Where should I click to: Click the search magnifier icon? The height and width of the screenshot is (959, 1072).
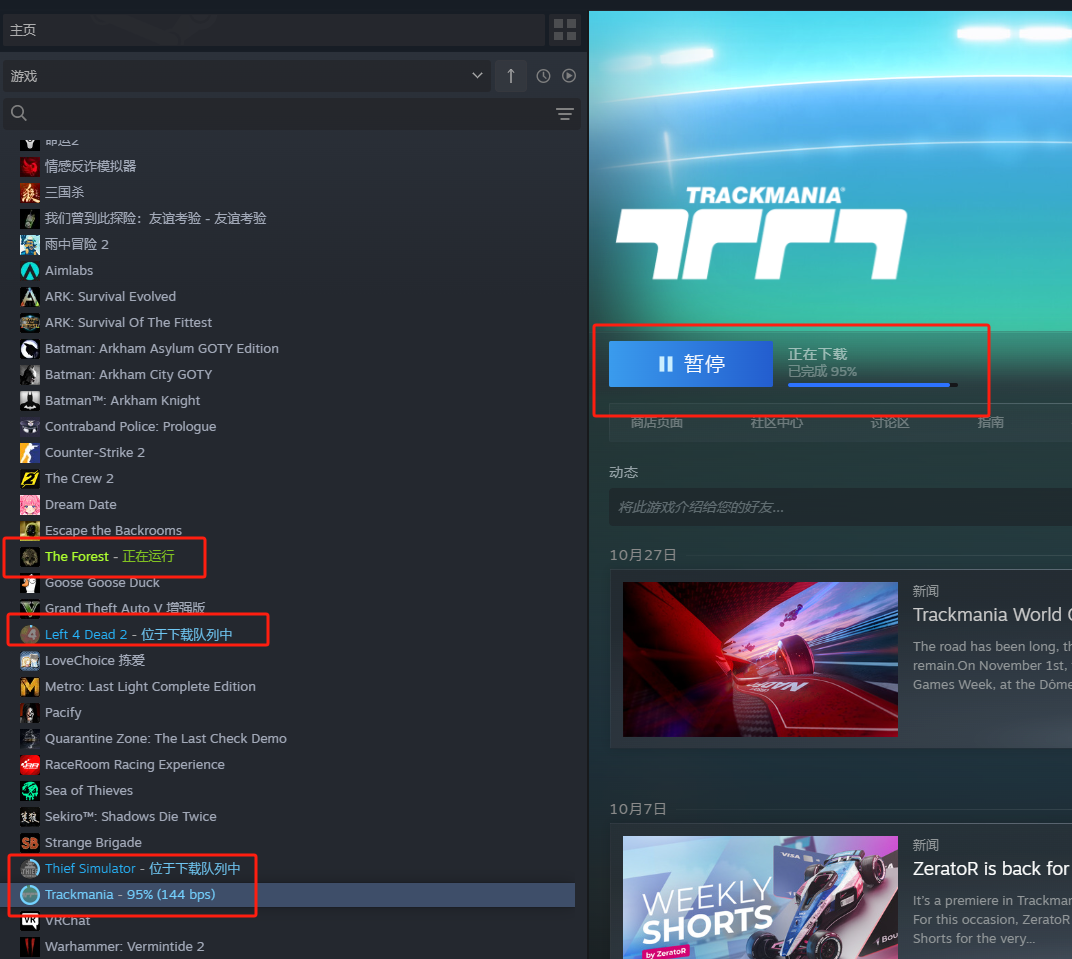point(19,113)
